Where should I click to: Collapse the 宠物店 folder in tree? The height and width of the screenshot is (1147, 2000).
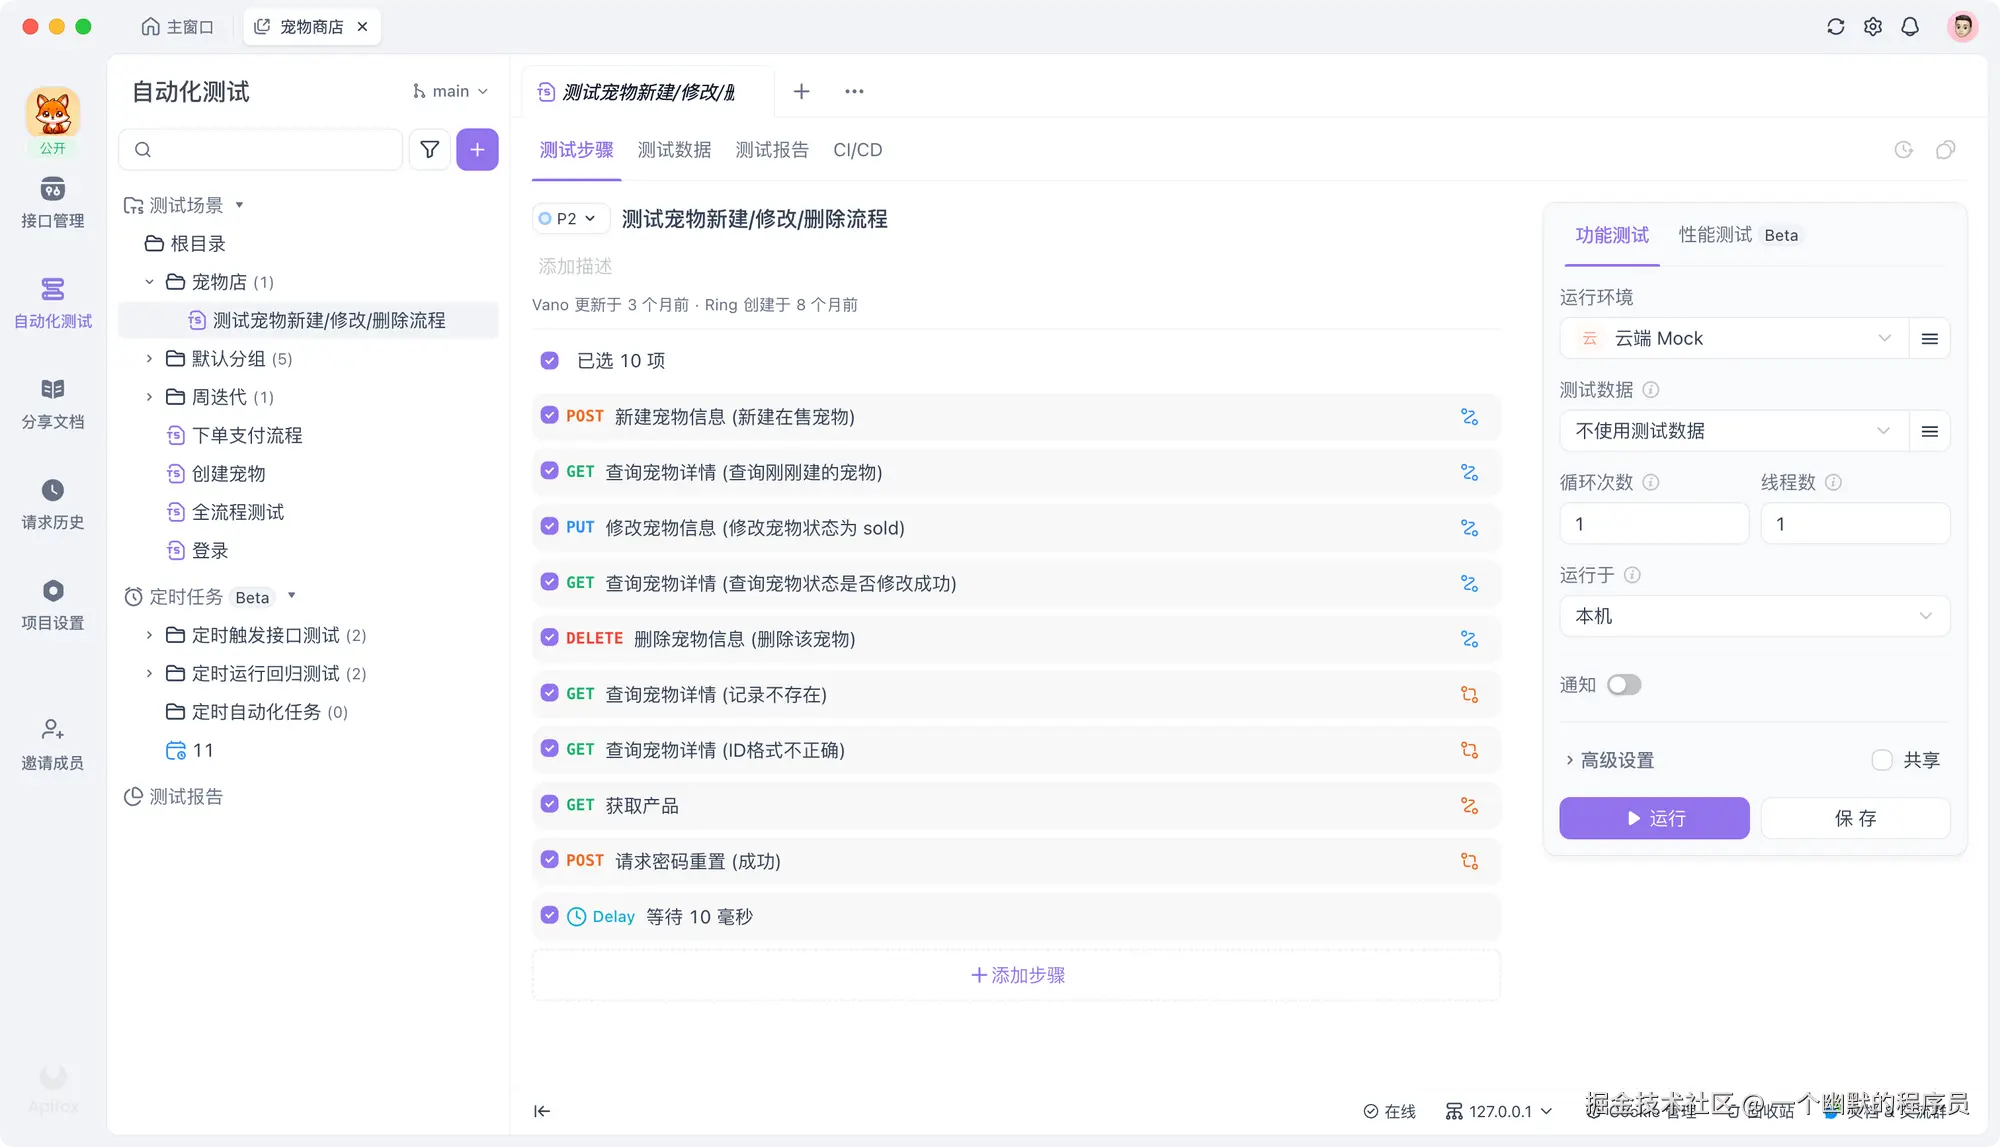[150, 282]
